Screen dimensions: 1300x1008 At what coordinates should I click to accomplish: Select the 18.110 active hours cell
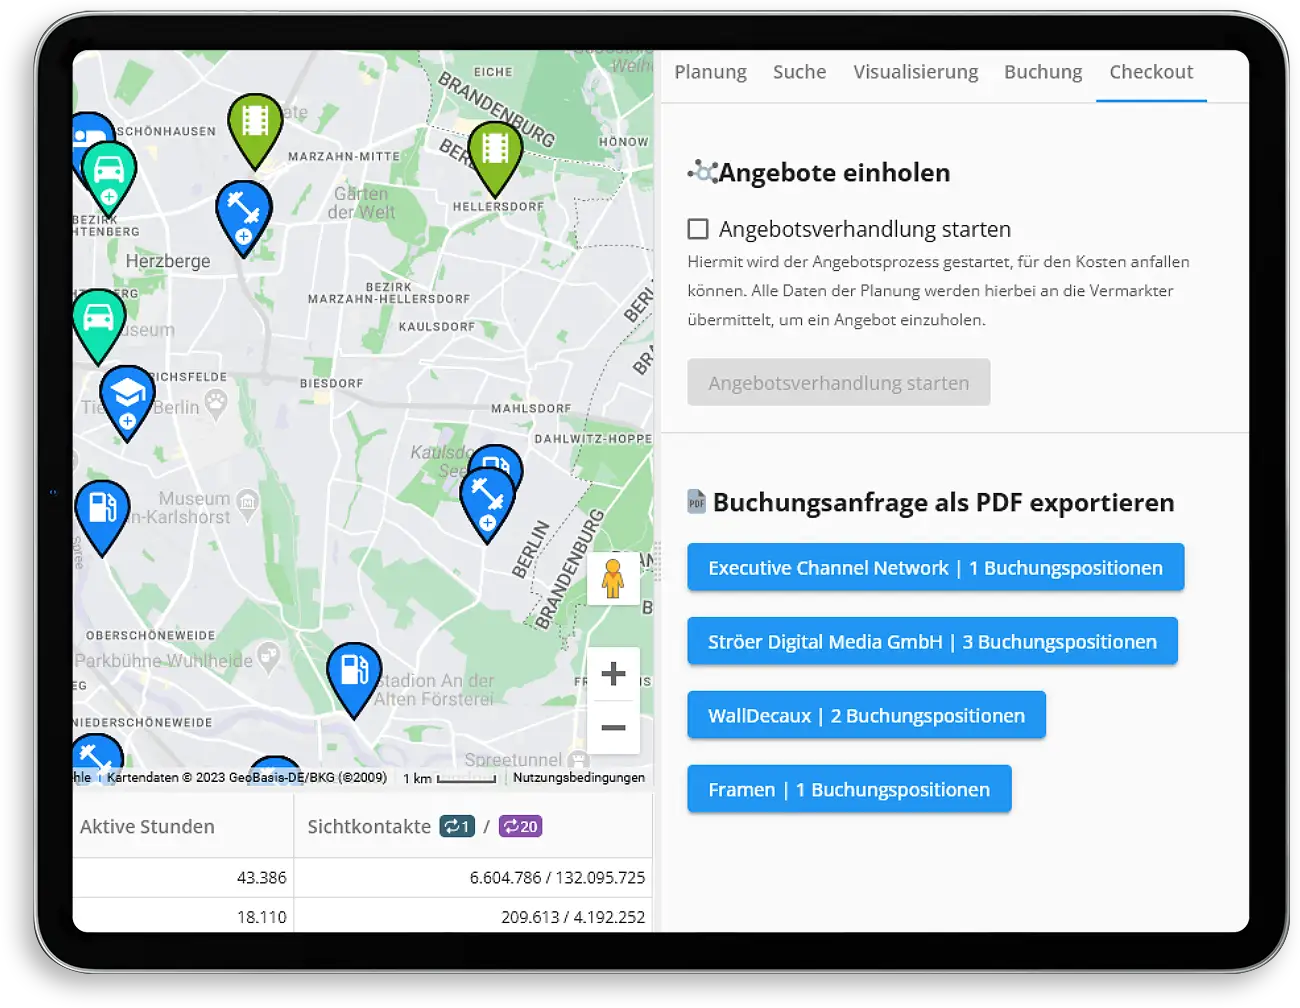tap(183, 915)
